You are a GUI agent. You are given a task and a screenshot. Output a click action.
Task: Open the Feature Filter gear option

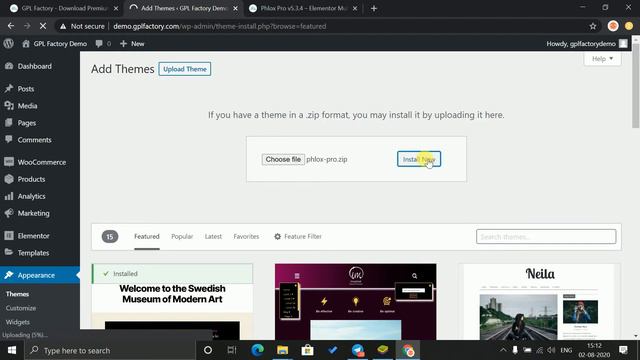pyautogui.click(x=298, y=236)
